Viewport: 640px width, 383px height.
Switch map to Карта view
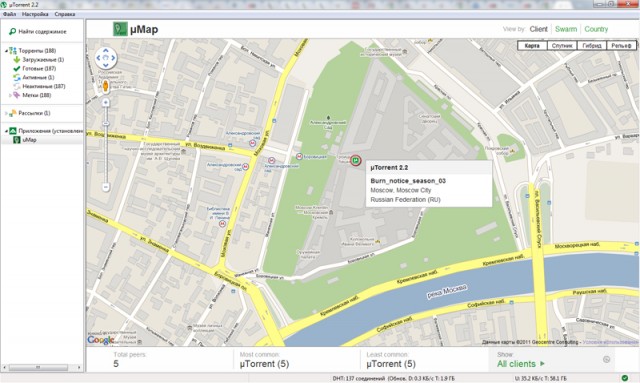pyautogui.click(x=532, y=46)
